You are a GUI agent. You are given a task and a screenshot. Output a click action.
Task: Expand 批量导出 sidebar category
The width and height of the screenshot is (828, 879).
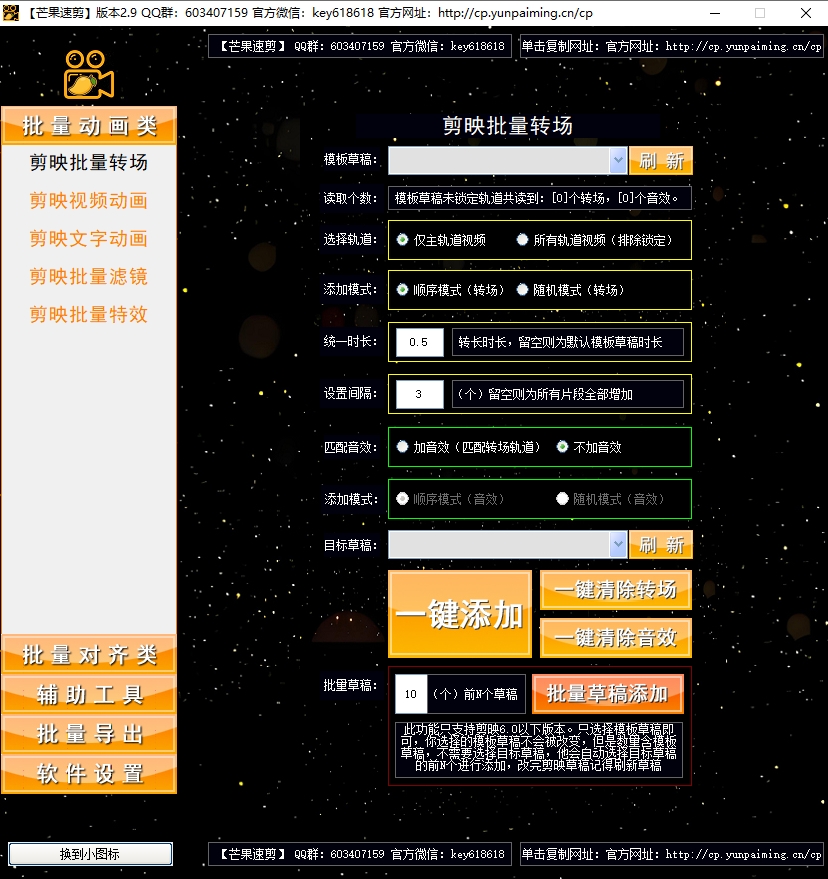[89, 733]
